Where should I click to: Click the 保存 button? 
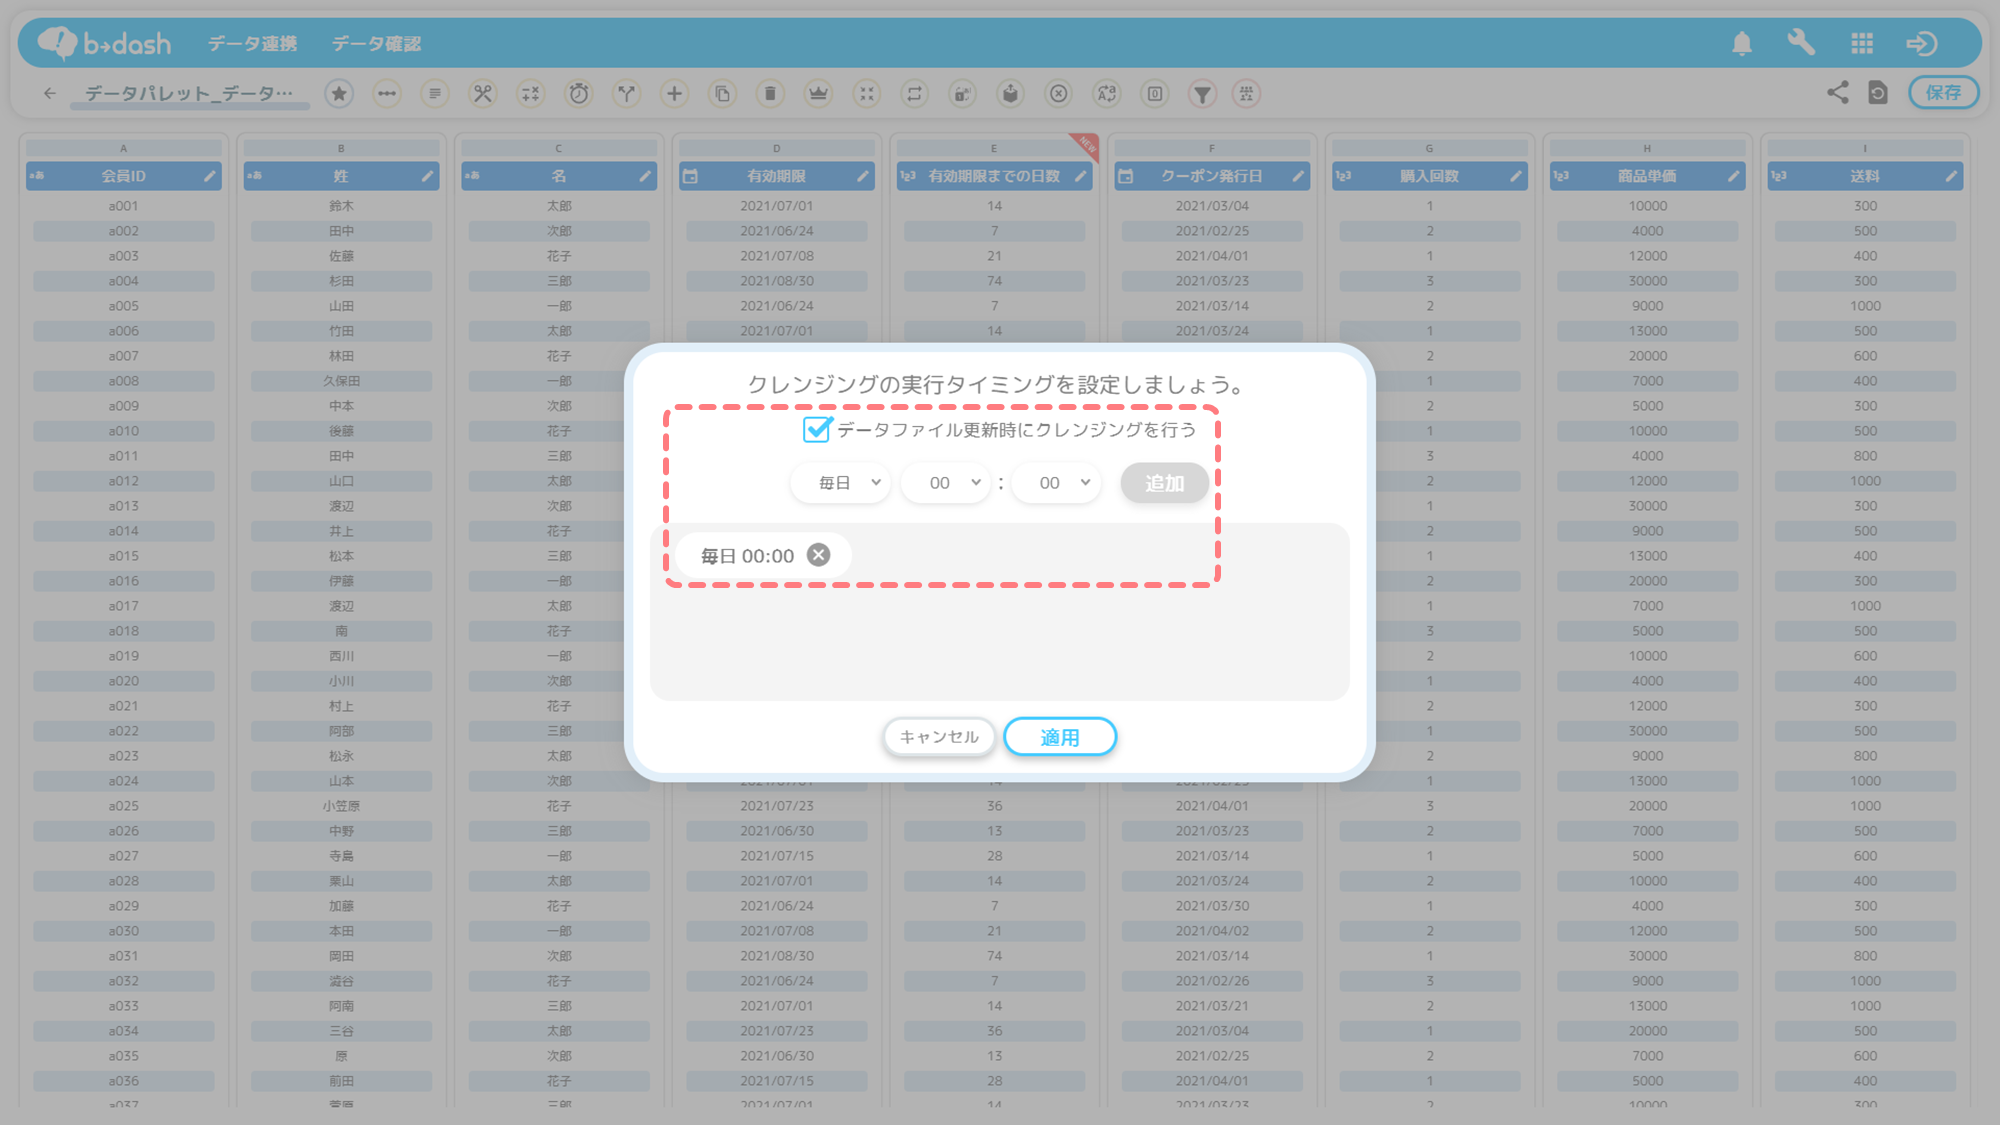(x=1943, y=93)
